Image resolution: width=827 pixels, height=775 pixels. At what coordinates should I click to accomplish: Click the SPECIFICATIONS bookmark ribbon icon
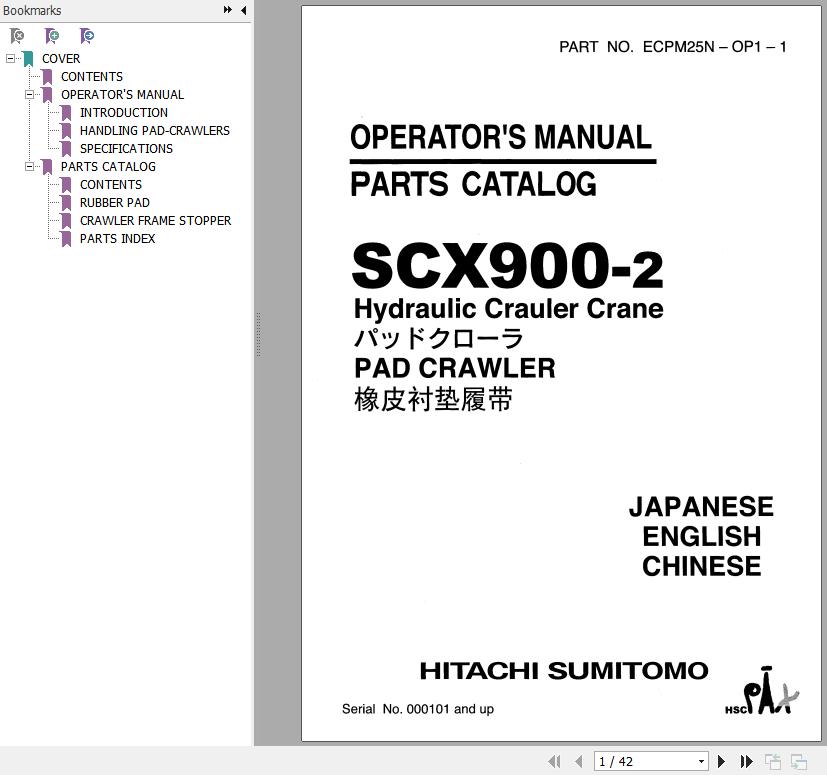(x=66, y=149)
